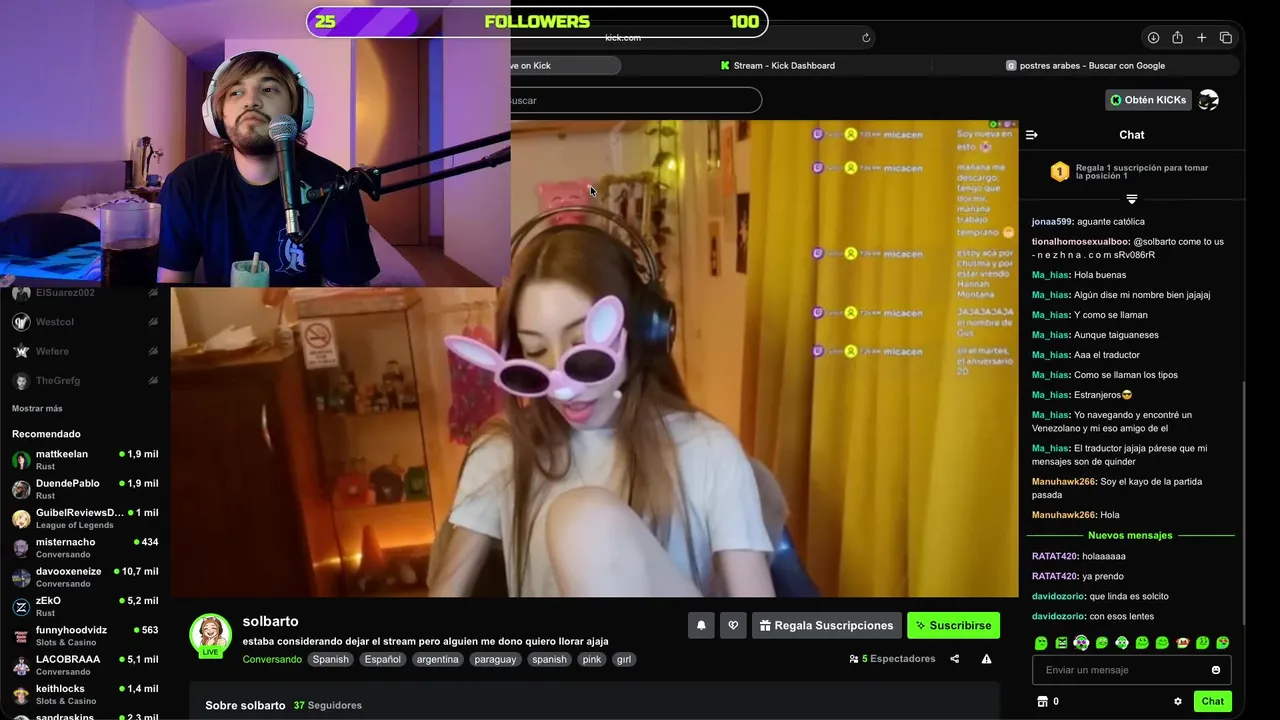Viewport: 1280px width, 720px height.
Task: Click Manuhawk266 beside the 'Hola' message
Action: click(1064, 515)
